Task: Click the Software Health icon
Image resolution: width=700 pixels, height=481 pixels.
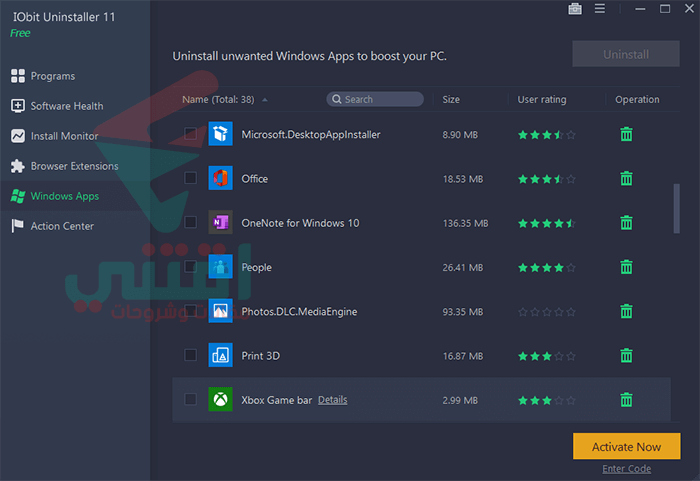Action: point(18,106)
